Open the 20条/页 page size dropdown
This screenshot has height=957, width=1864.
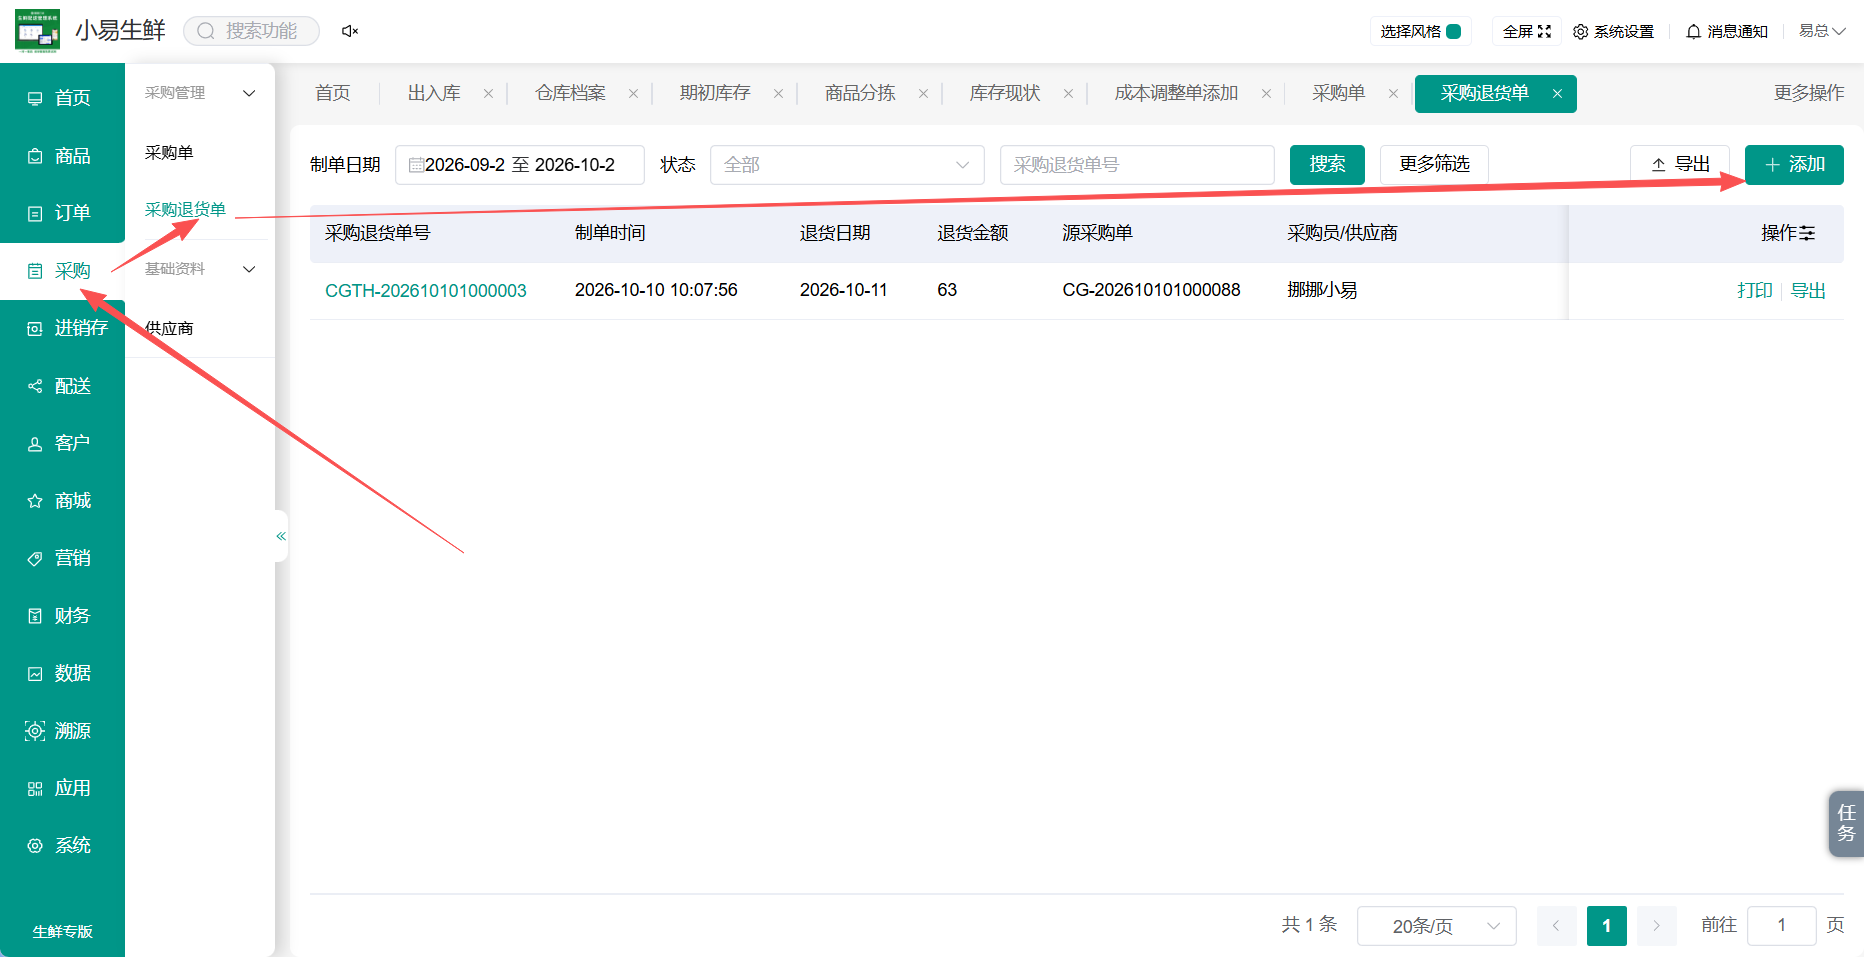(x=1436, y=926)
